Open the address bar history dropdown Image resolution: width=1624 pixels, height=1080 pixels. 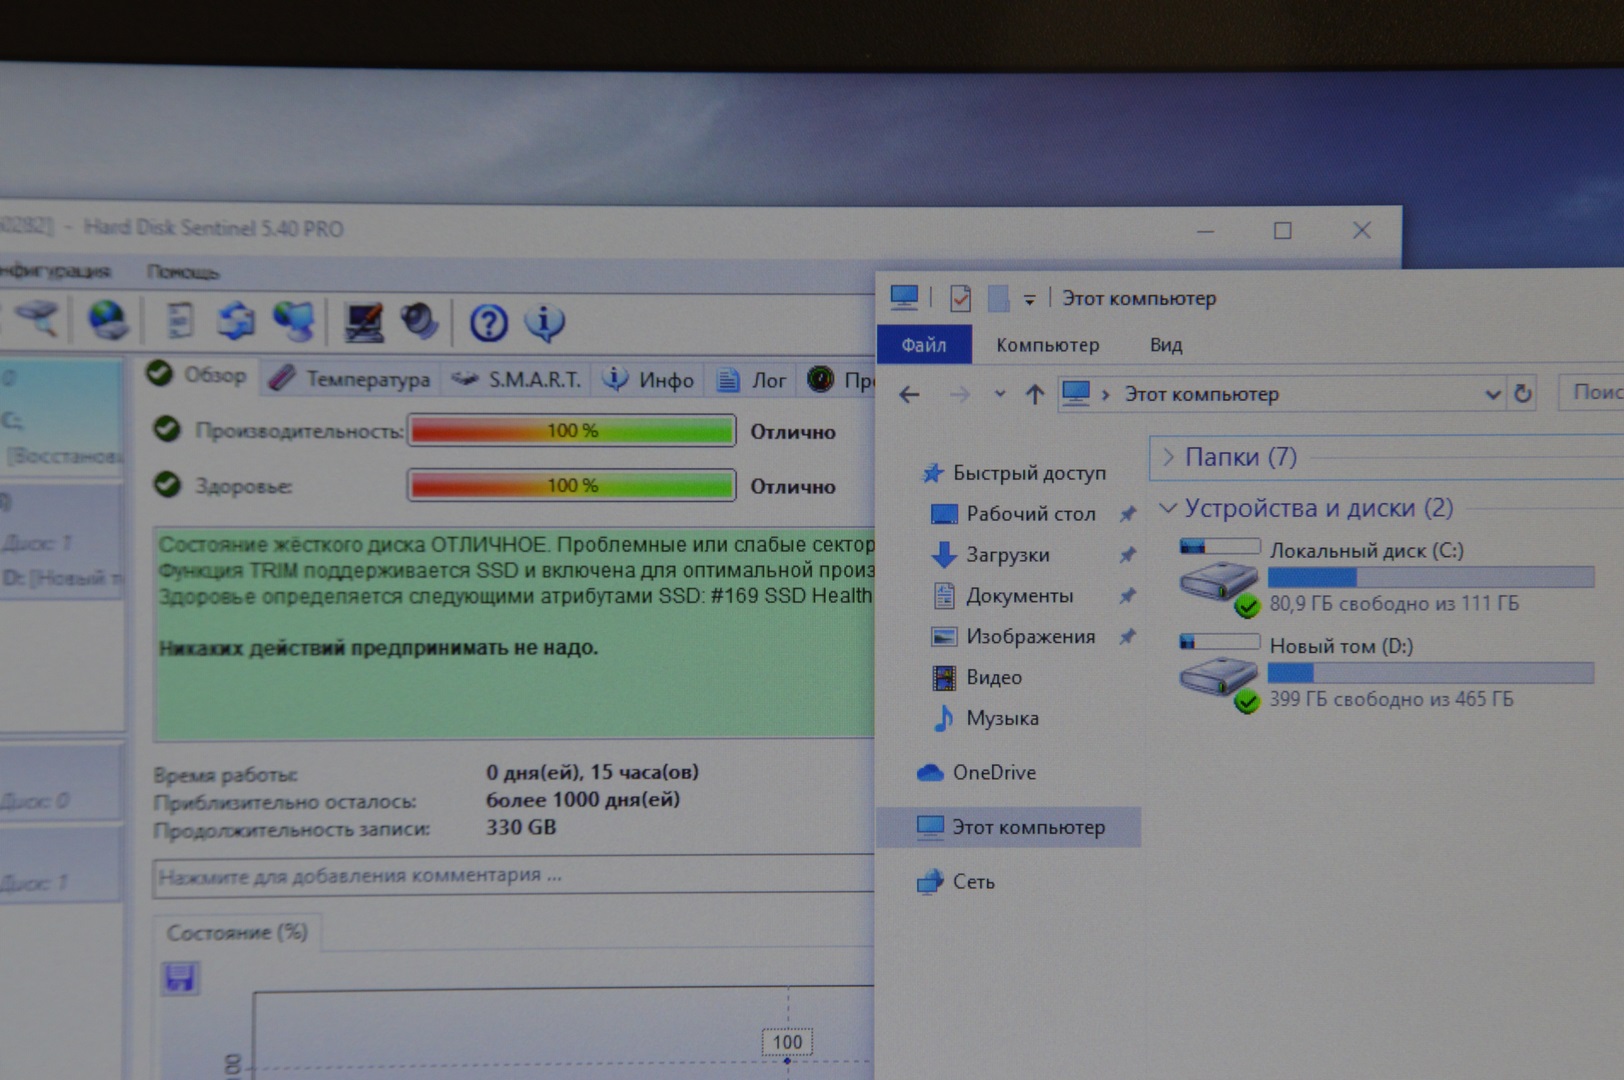[1492, 394]
